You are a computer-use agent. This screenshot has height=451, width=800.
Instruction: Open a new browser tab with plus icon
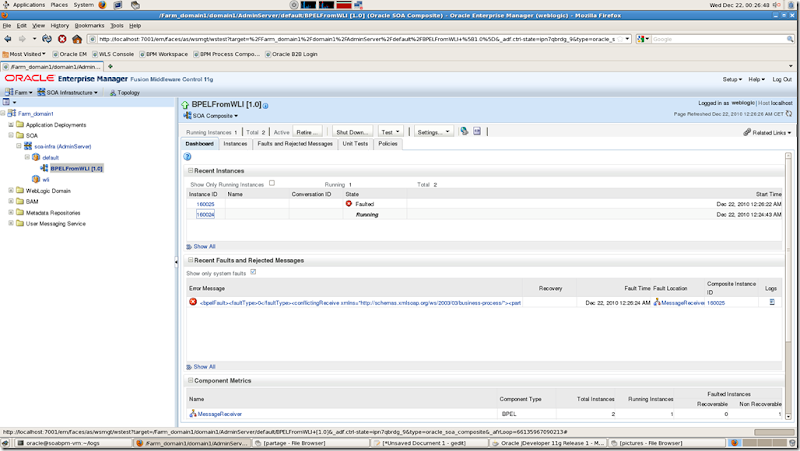(x=110, y=66)
